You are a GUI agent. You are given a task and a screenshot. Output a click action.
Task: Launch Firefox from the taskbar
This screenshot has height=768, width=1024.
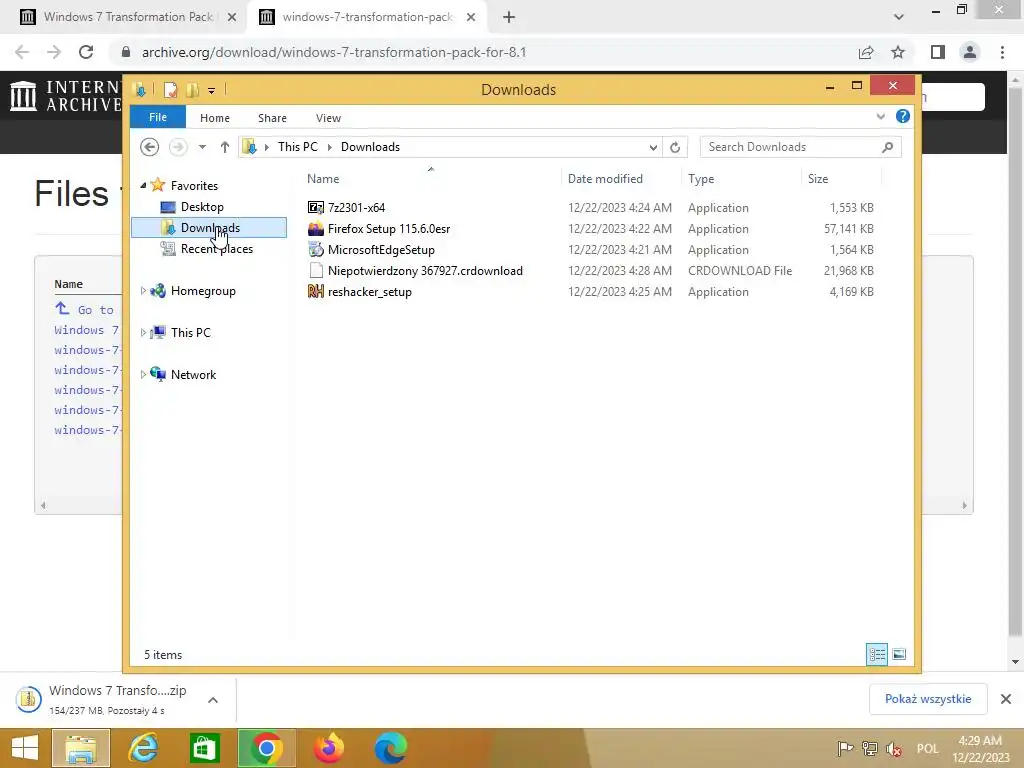click(x=328, y=748)
